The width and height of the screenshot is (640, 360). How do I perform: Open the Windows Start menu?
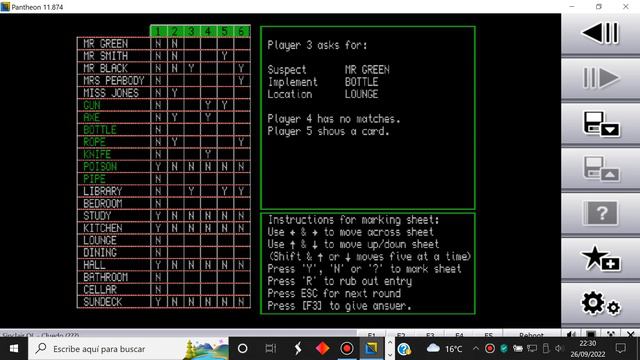(x=13, y=349)
